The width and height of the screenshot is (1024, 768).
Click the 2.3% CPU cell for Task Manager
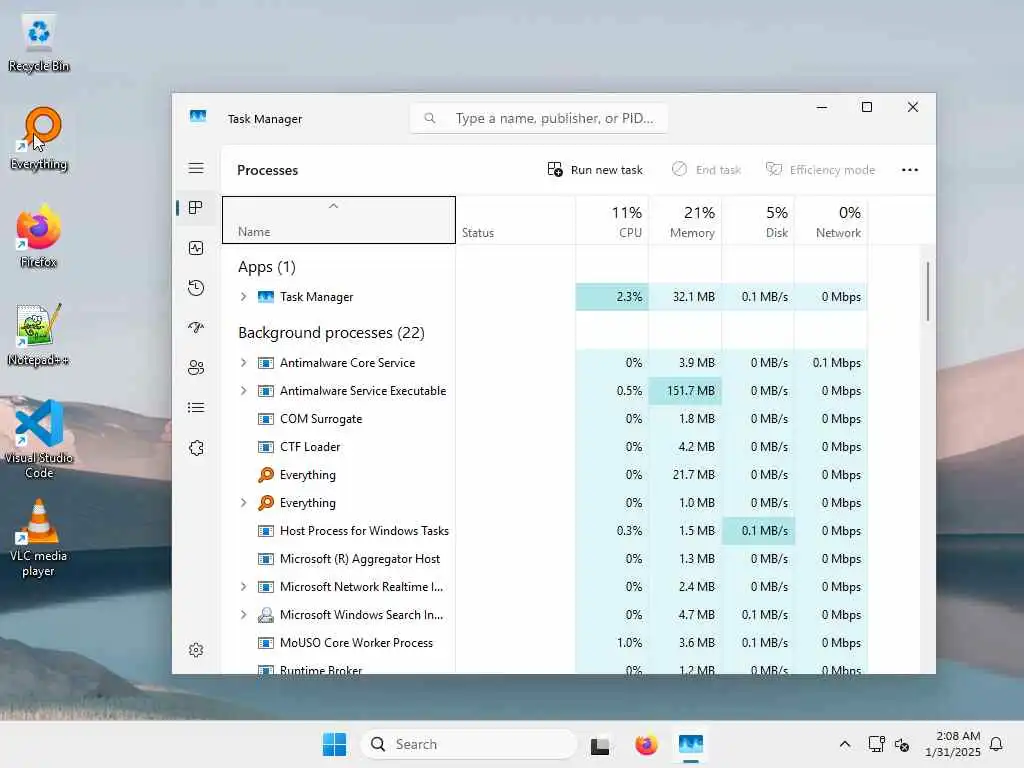coord(613,296)
